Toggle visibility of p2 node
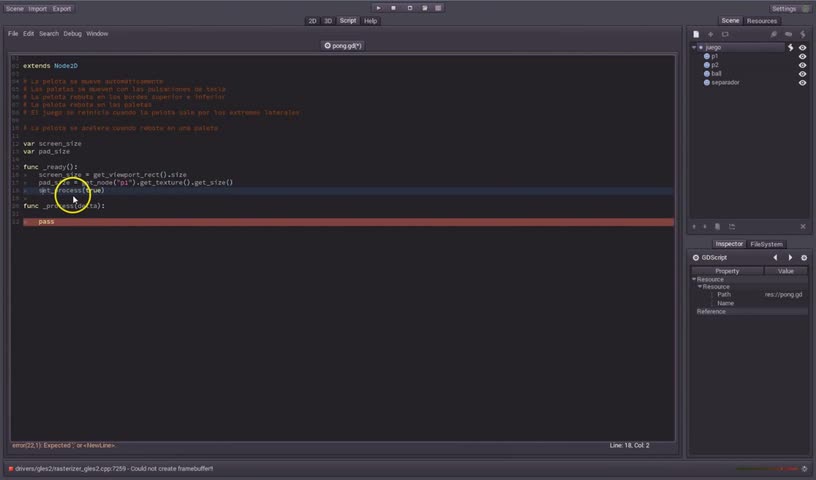Screen dimensions: 816x480 (802, 65)
